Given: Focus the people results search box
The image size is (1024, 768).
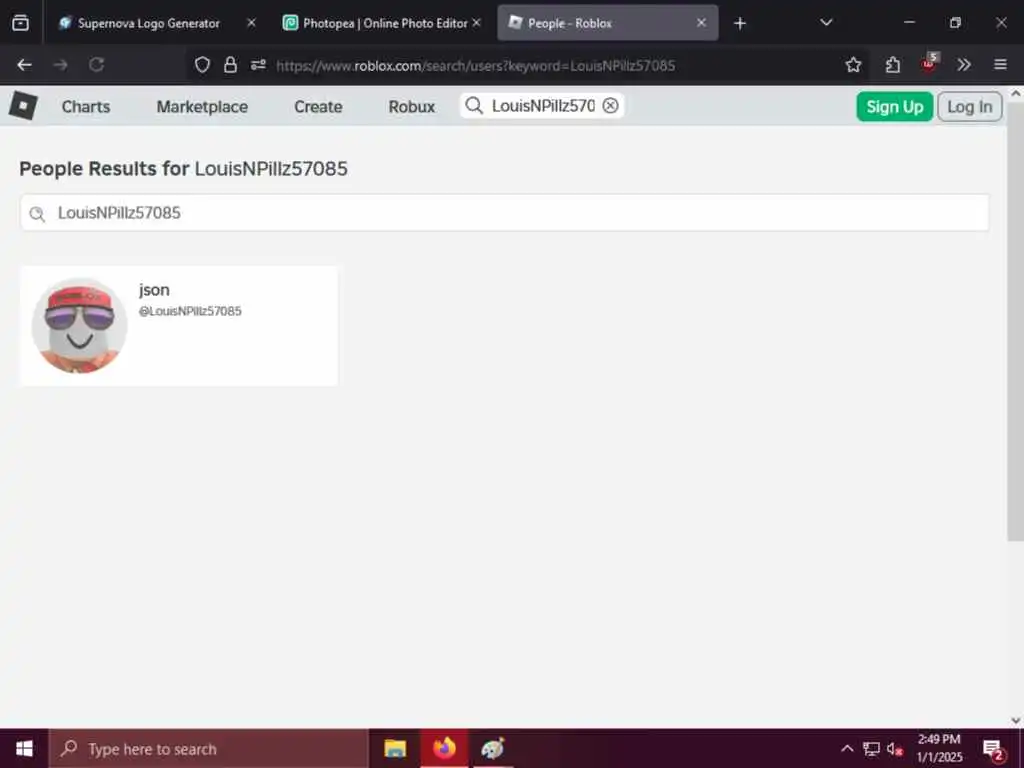Looking at the screenshot, I should click(505, 213).
